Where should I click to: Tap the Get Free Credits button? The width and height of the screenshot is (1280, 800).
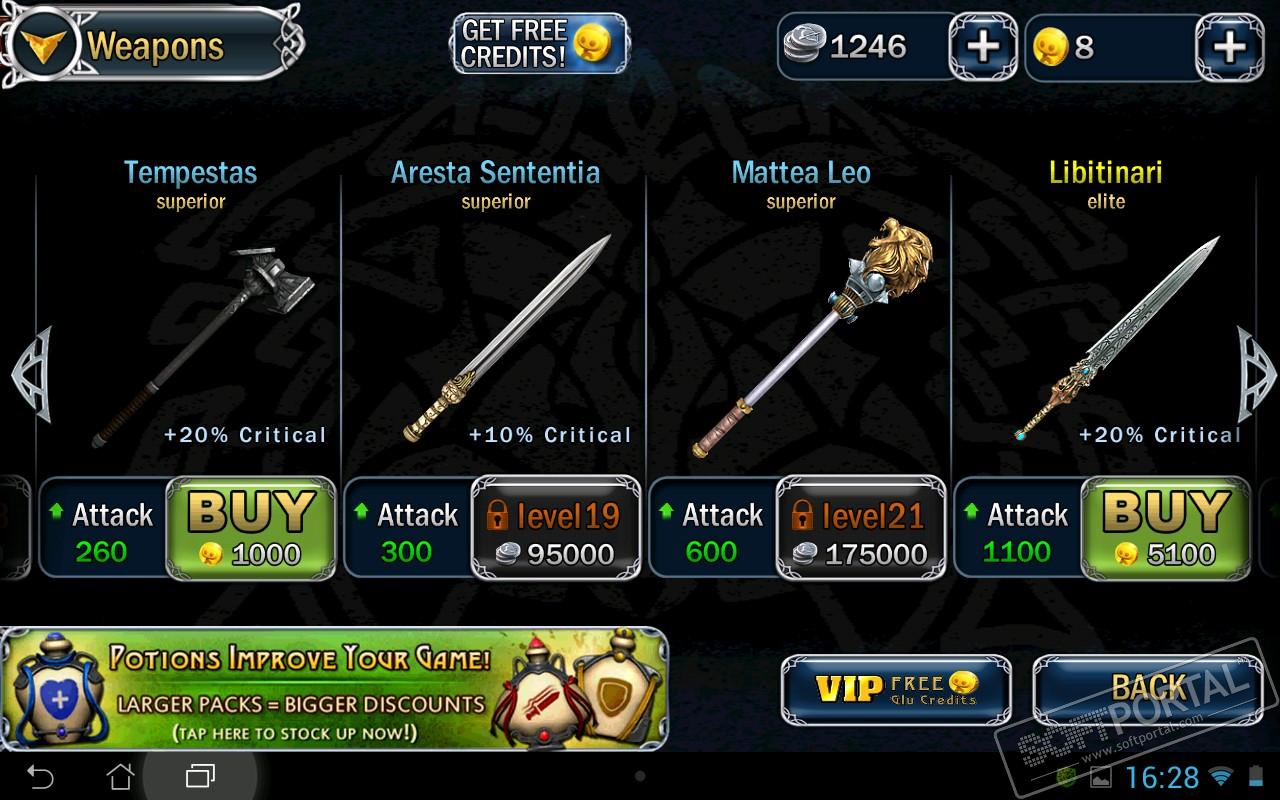(540, 44)
